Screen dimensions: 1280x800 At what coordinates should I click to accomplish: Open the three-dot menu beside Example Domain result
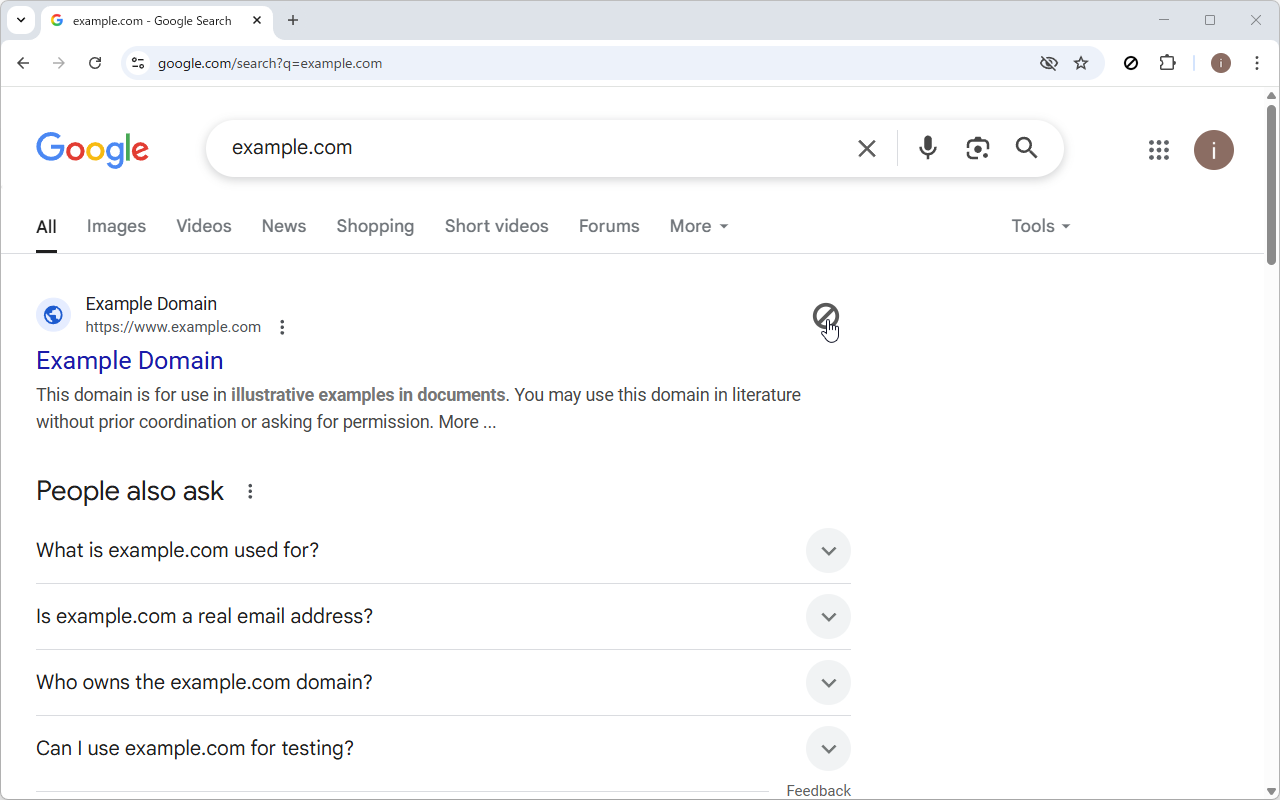(x=282, y=326)
